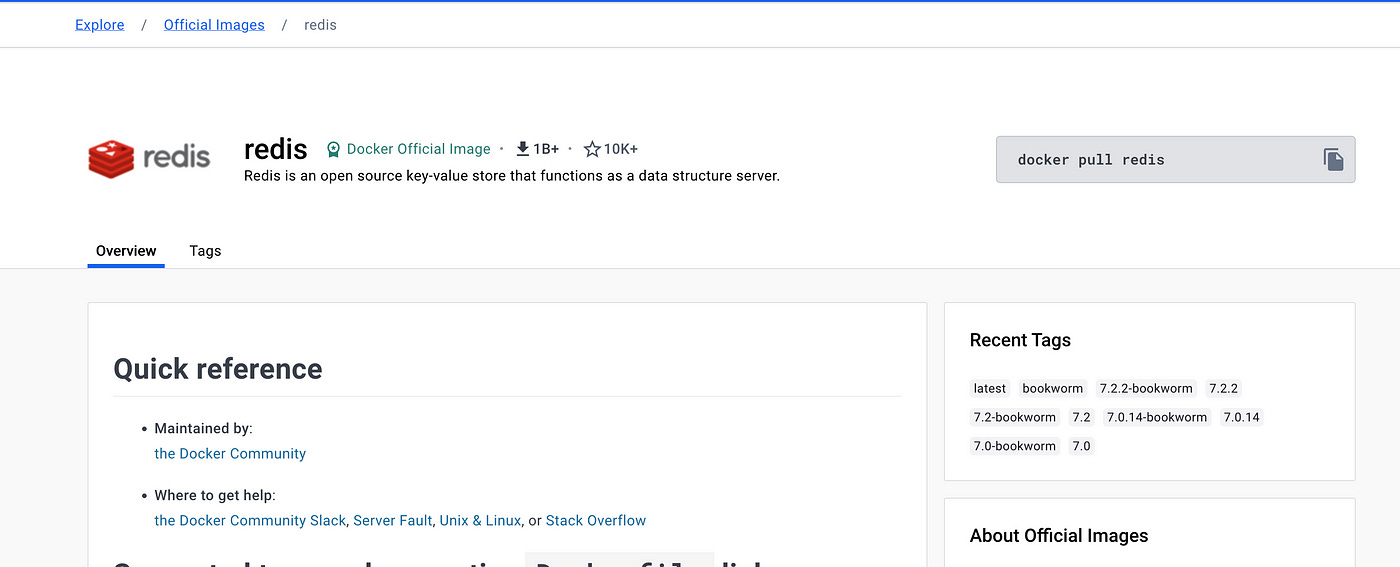Select the 7.2.2-bookworm tag
Image resolution: width=1400 pixels, height=567 pixels.
click(x=1146, y=388)
